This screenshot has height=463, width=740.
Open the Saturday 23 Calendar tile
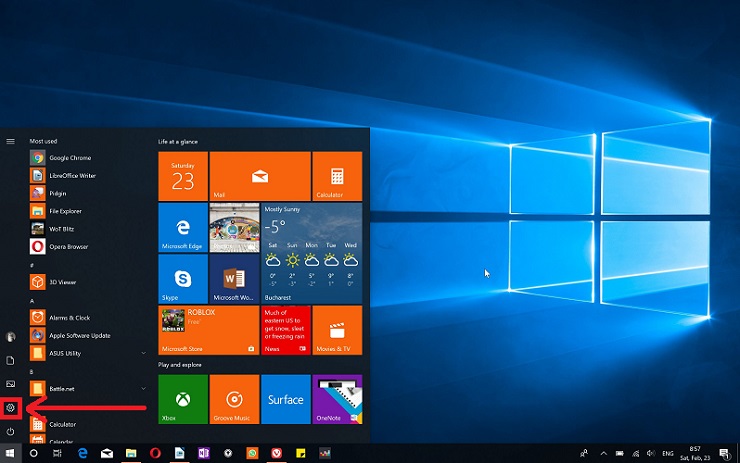183,176
